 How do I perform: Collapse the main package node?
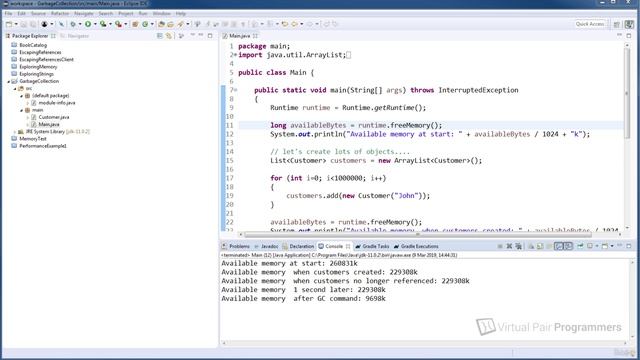[22, 110]
